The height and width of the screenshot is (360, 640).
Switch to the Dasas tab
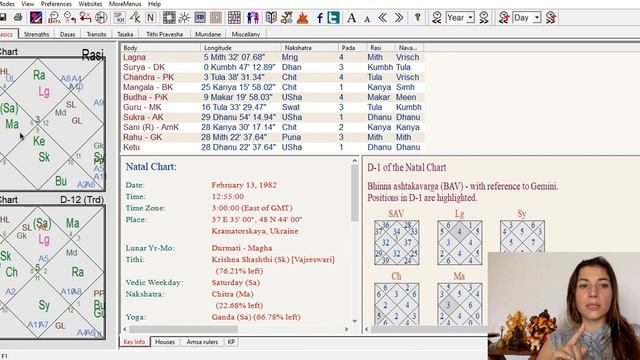tap(67, 34)
